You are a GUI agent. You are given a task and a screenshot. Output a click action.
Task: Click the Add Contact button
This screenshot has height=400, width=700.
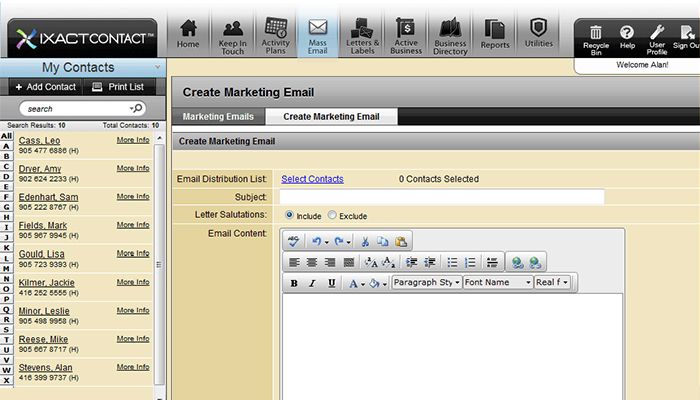(45, 87)
